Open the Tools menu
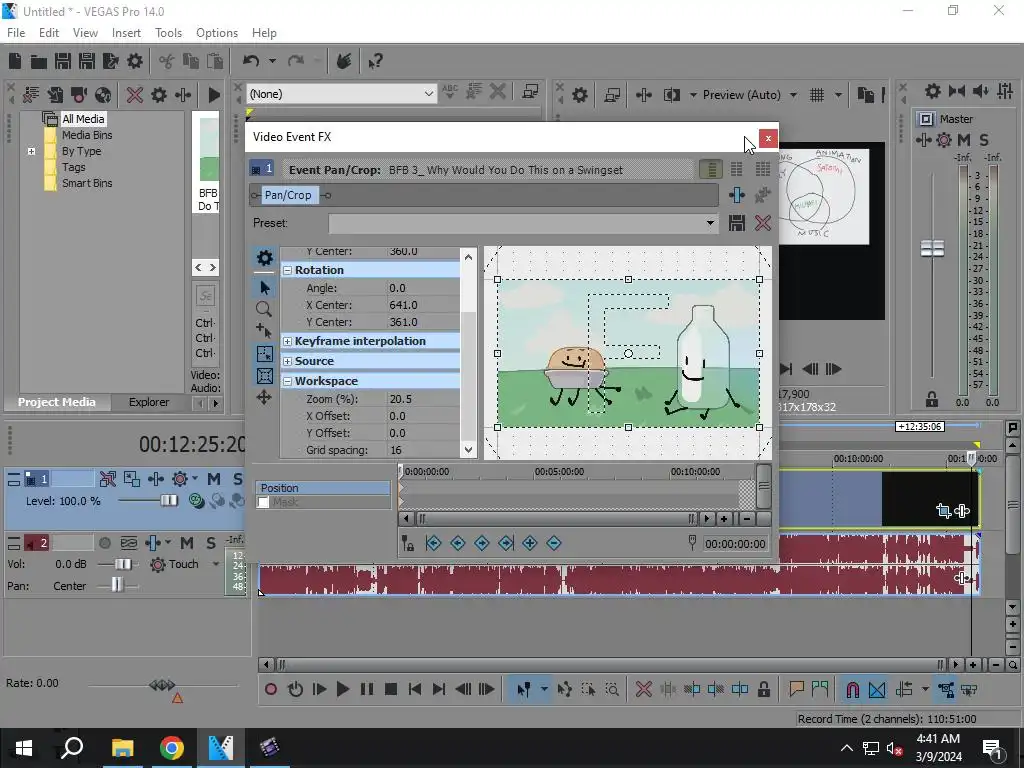The width and height of the screenshot is (1024, 768). click(x=168, y=33)
